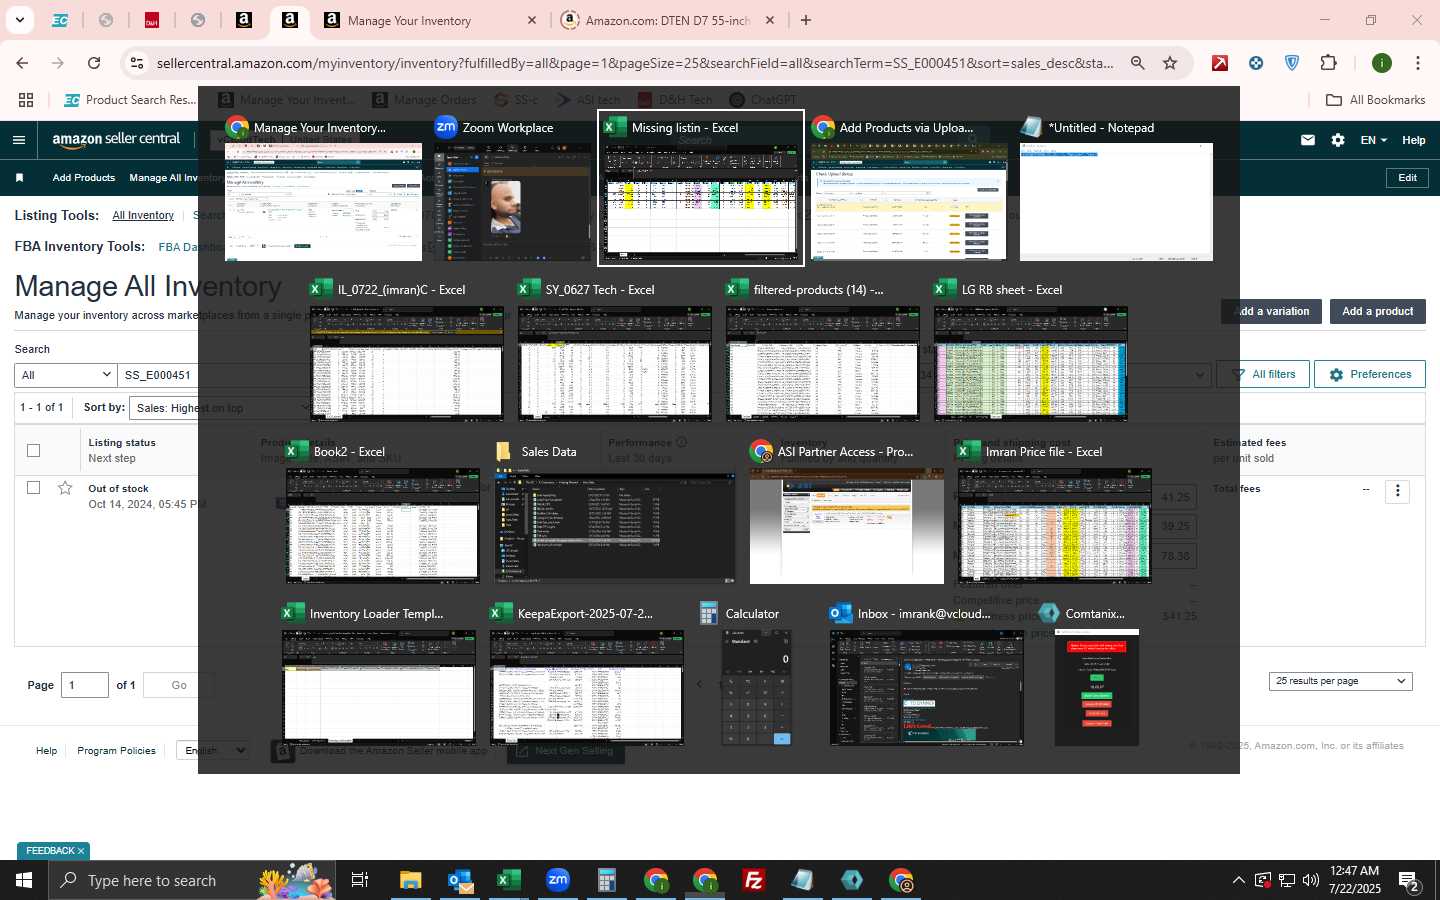
Task: Open File Explorer from taskbar
Action: (x=411, y=880)
